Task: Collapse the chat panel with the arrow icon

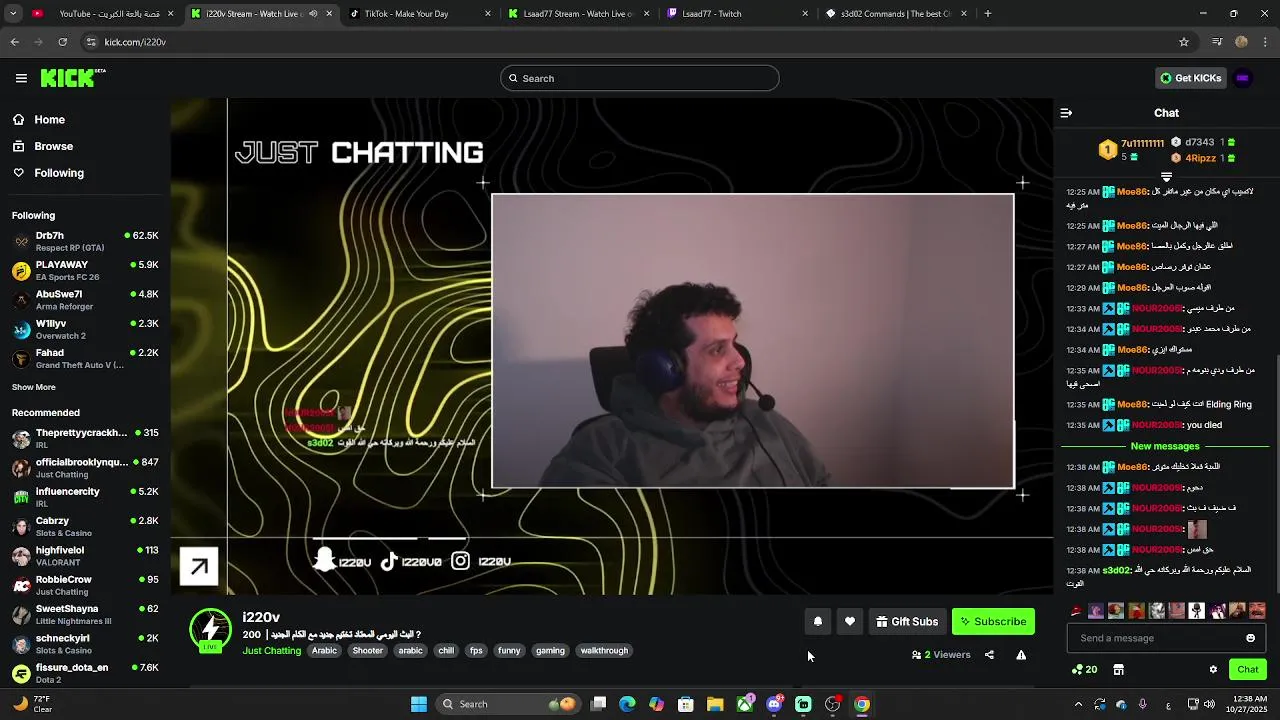Action: (x=1066, y=113)
